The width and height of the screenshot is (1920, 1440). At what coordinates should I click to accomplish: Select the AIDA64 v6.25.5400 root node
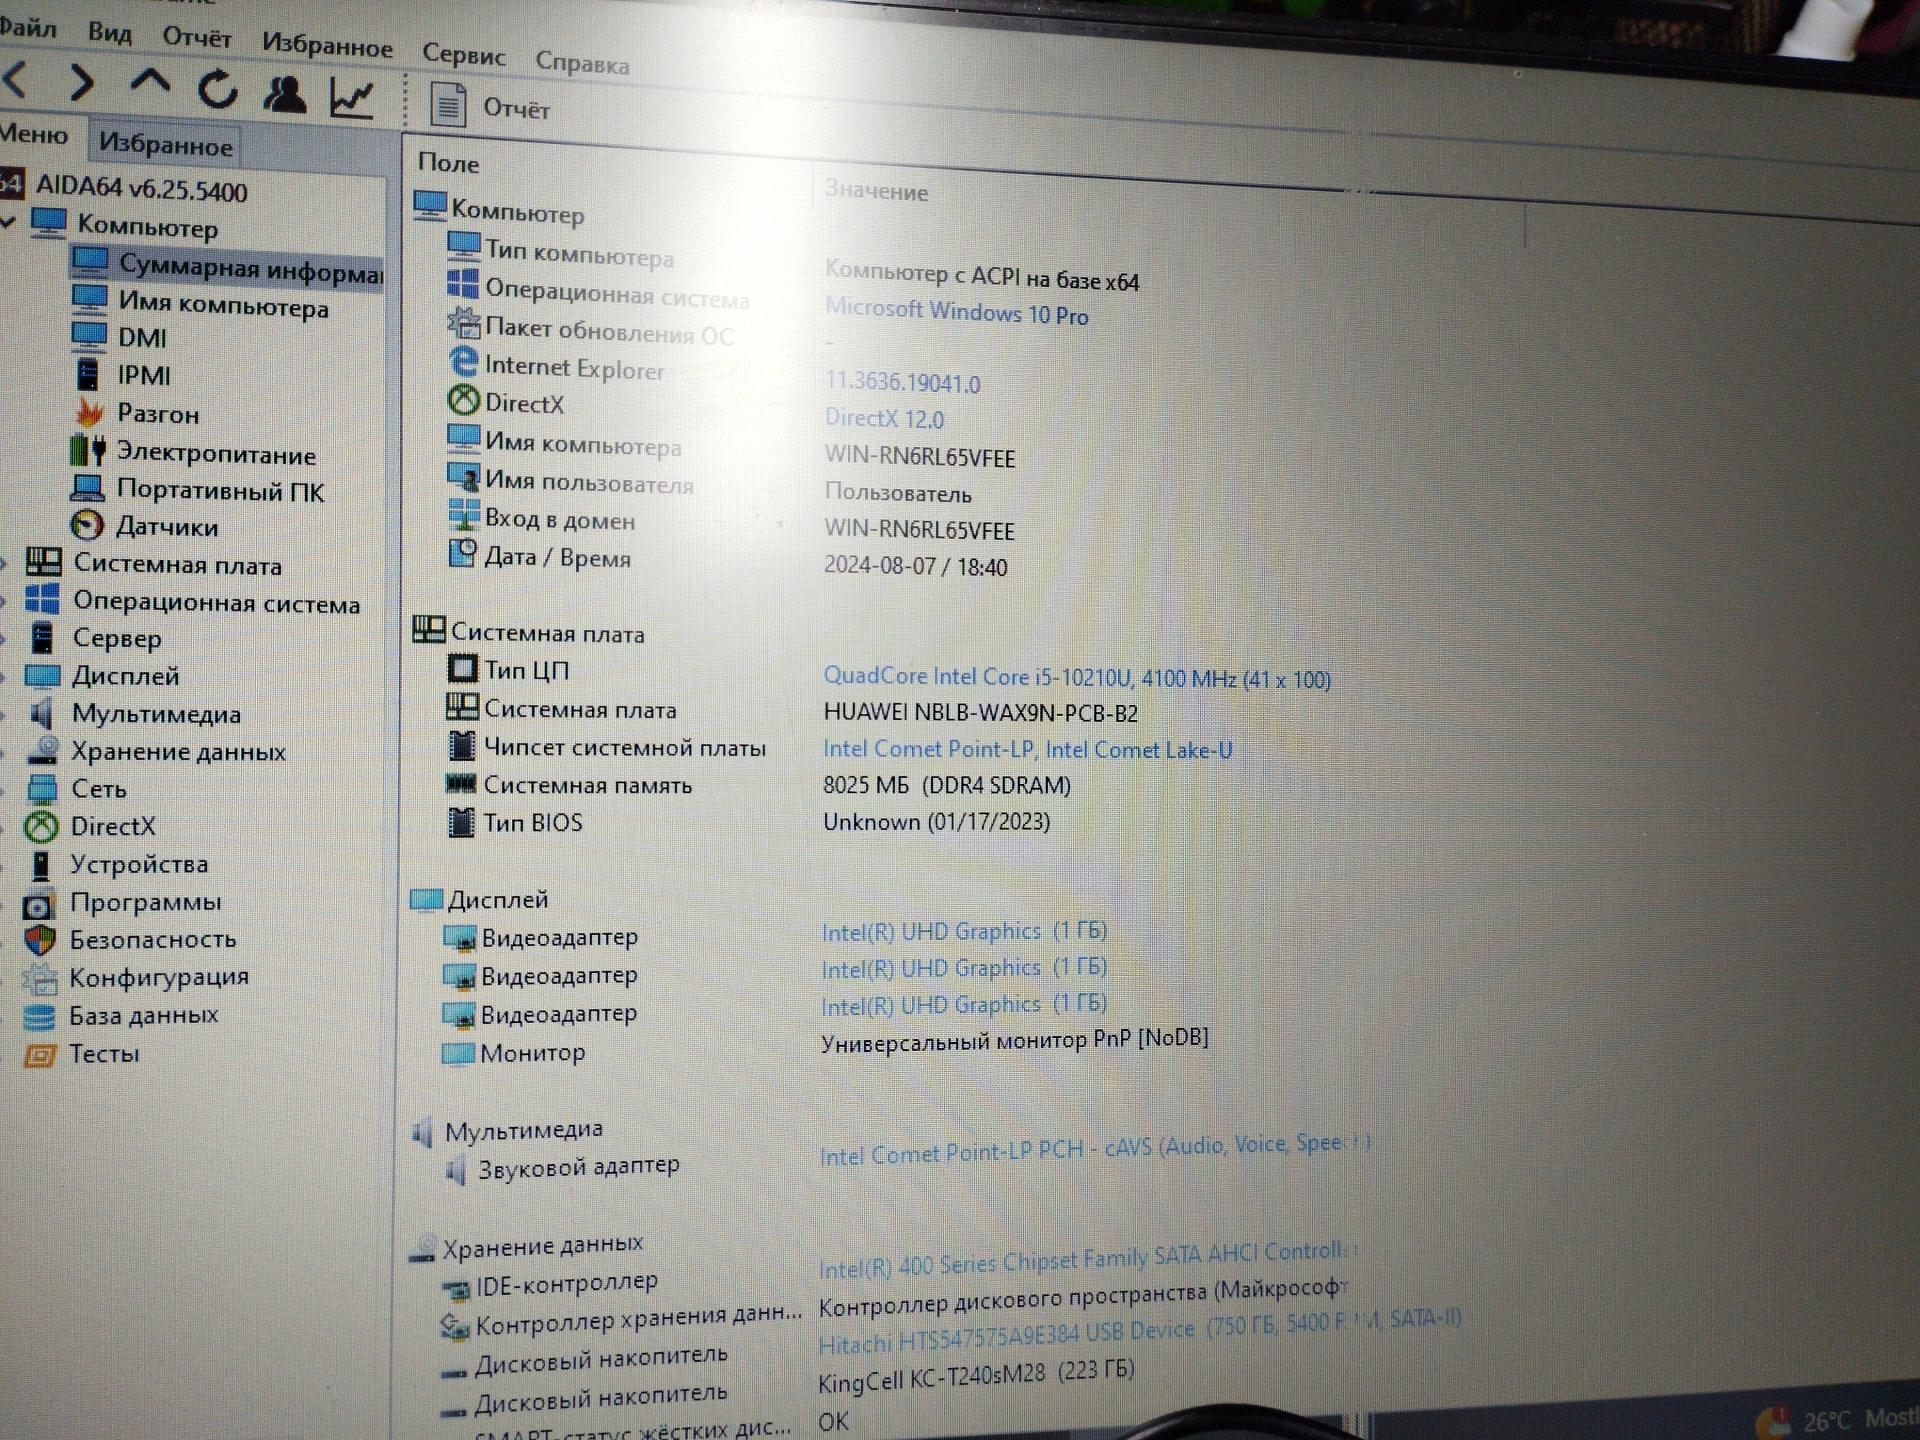[x=125, y=187]
